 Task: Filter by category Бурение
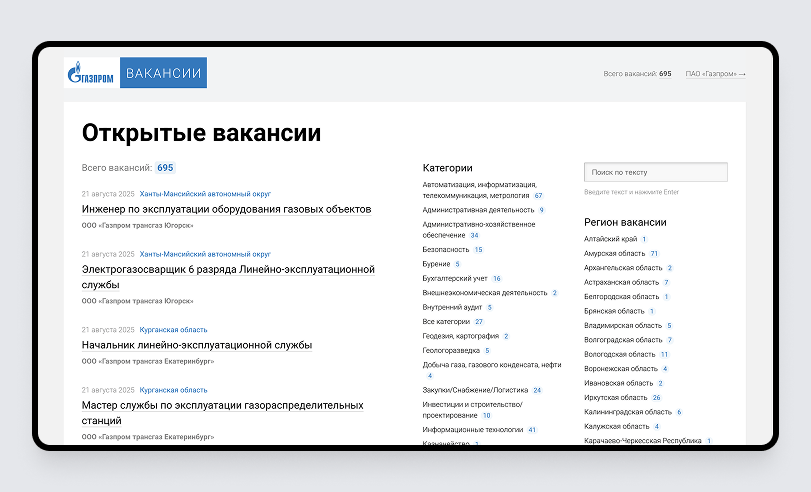pos(436,264)
